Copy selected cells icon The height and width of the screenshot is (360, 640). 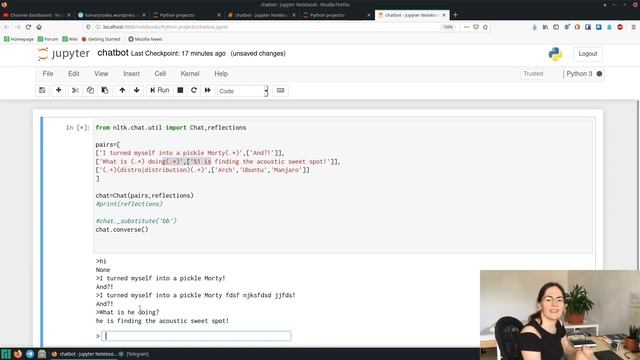[90, 90]
